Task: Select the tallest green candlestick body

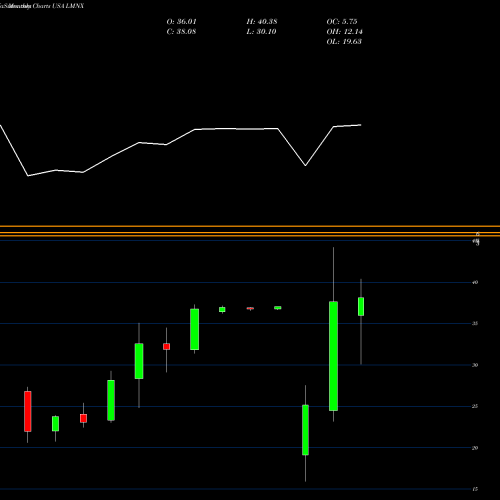Action: point(333,356)
